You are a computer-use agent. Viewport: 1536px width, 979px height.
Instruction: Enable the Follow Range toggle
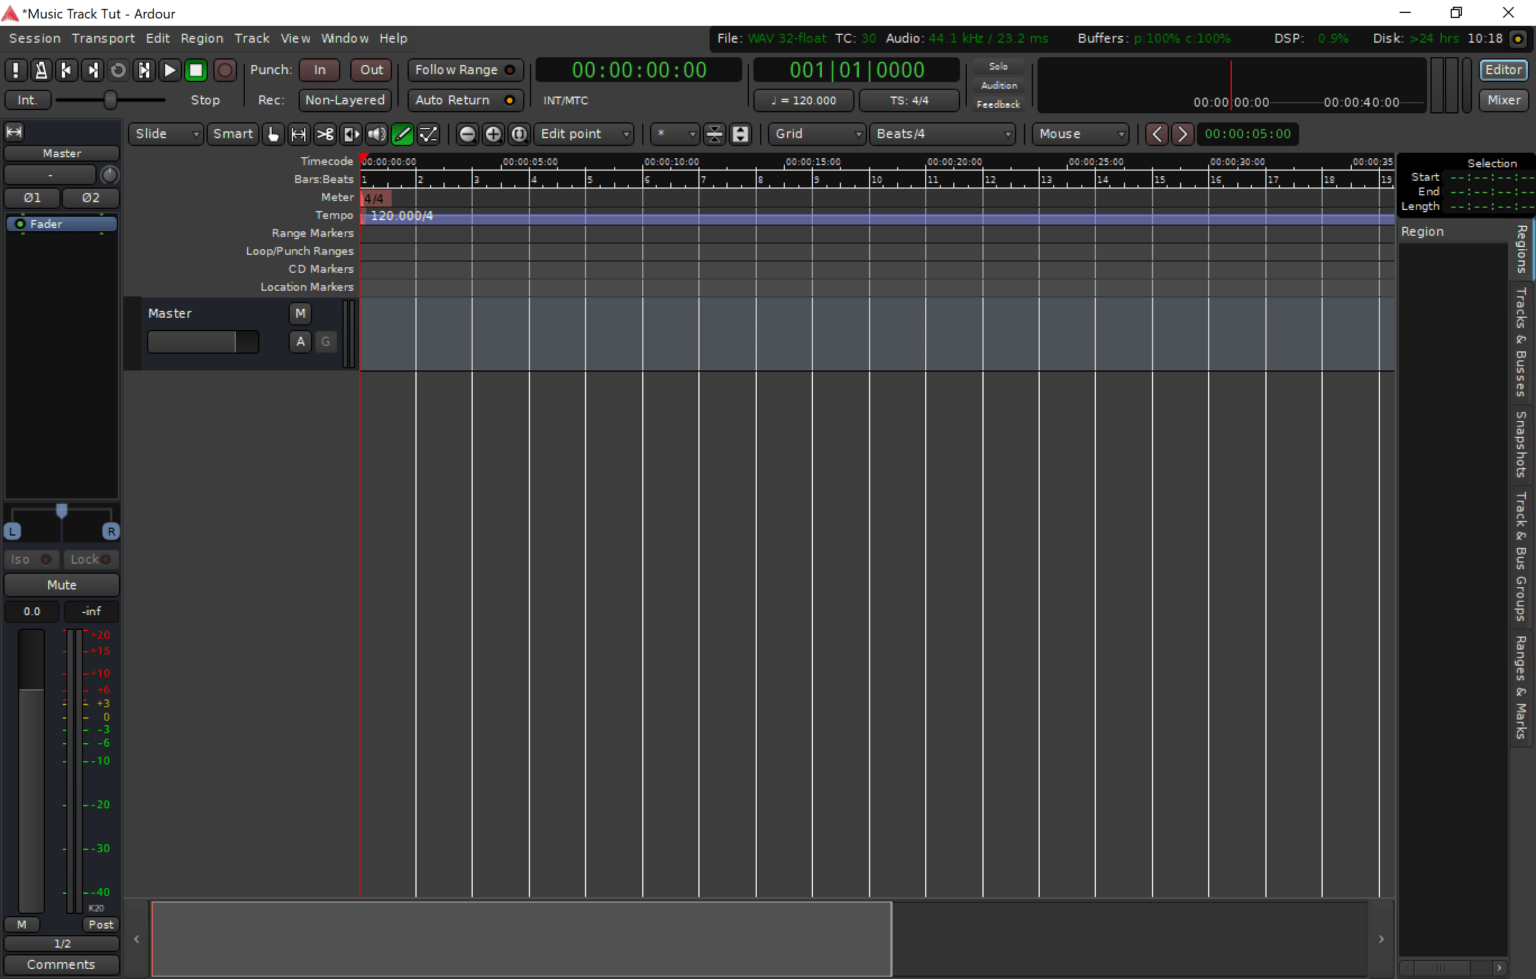coord(465,70)
